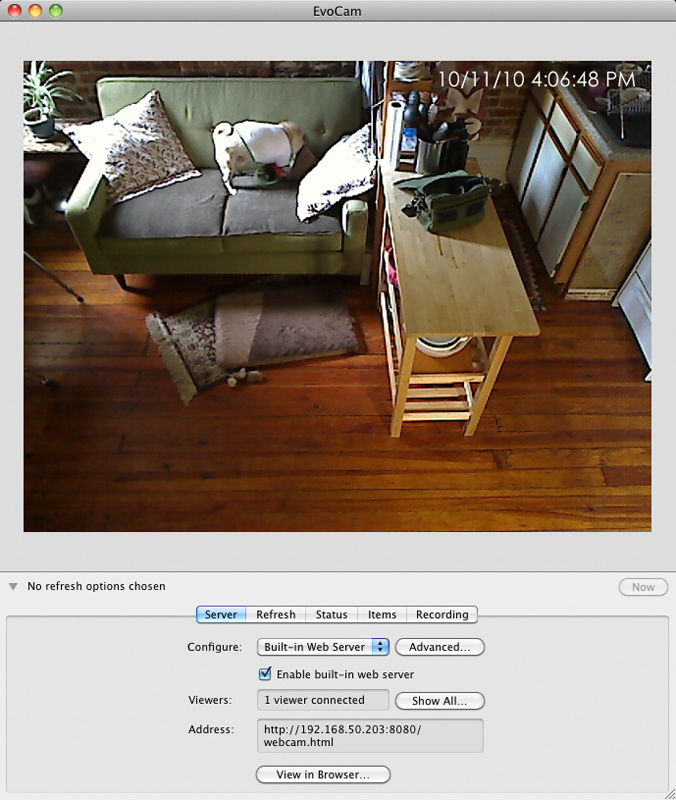This screenshot has height=800, width=676.
Task: Click the webcam address field
Action: pos(370,736)
